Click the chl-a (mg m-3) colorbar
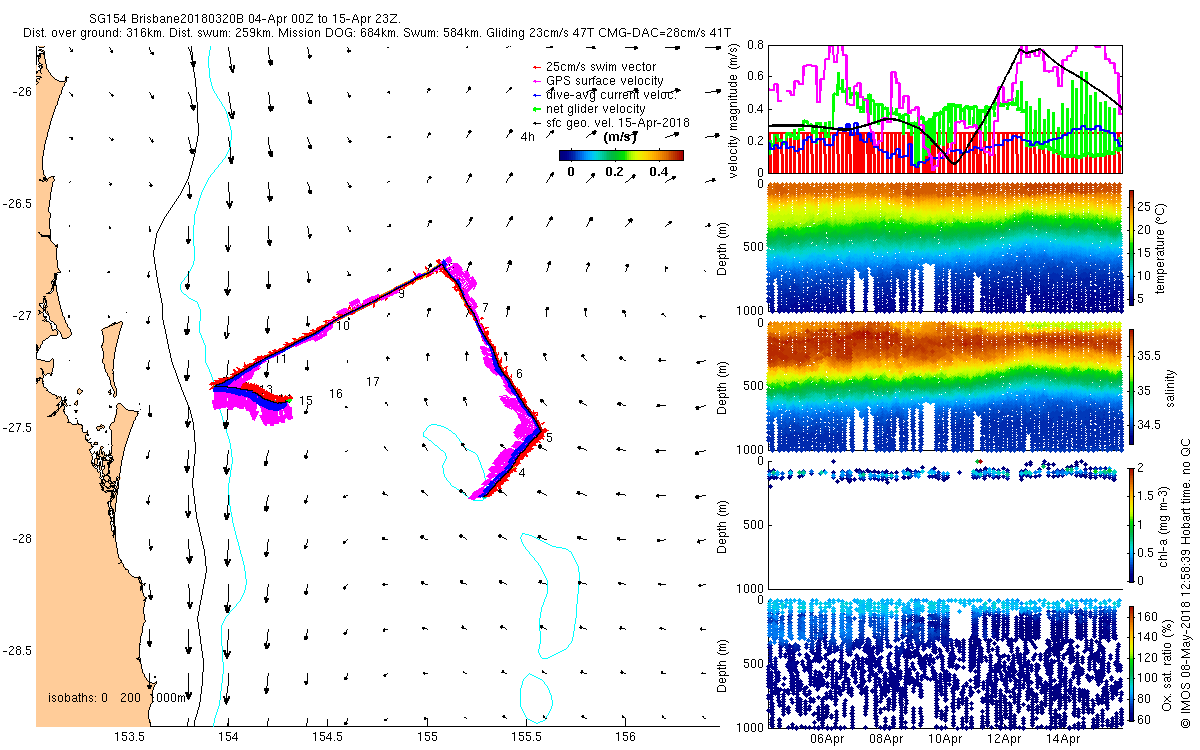The image size is (1200, 750). 1133,524
